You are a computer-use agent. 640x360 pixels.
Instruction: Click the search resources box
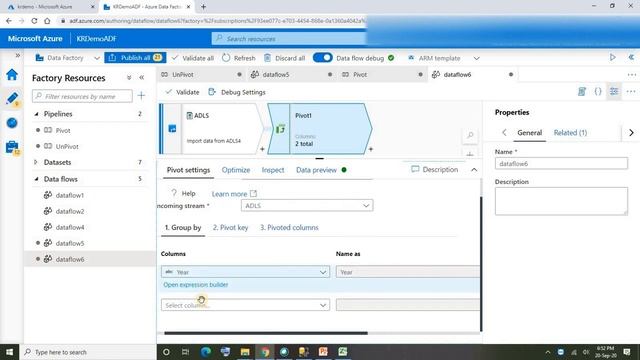(289, 39)
